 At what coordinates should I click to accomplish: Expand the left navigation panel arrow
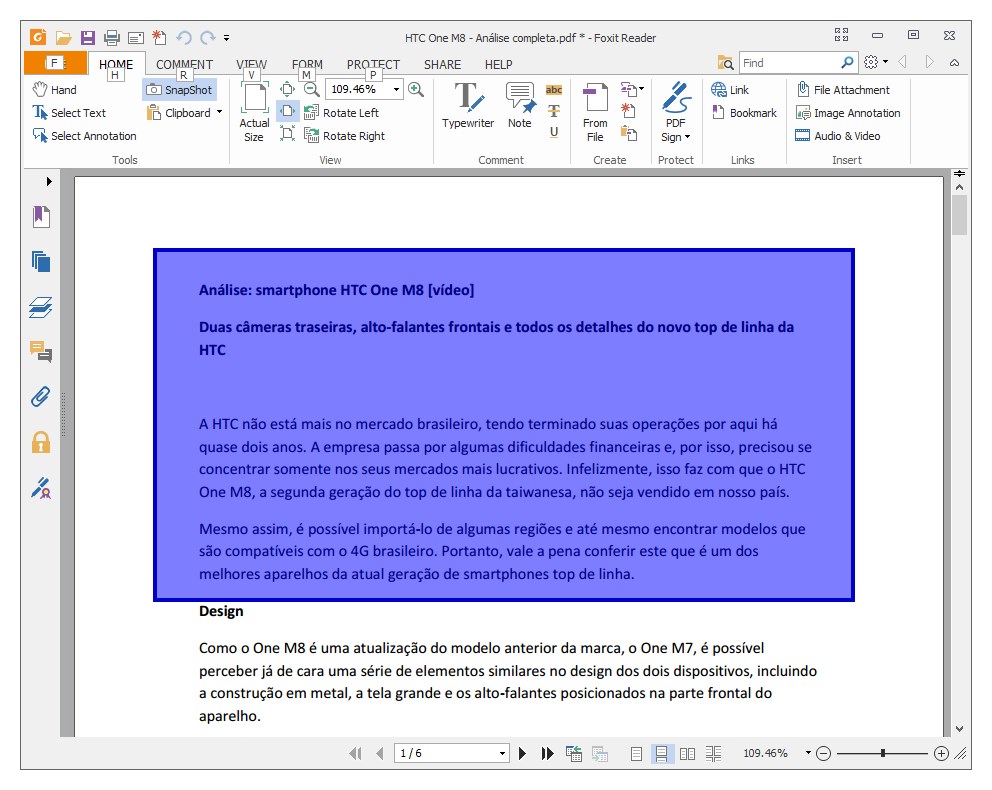tap(49, 182)
